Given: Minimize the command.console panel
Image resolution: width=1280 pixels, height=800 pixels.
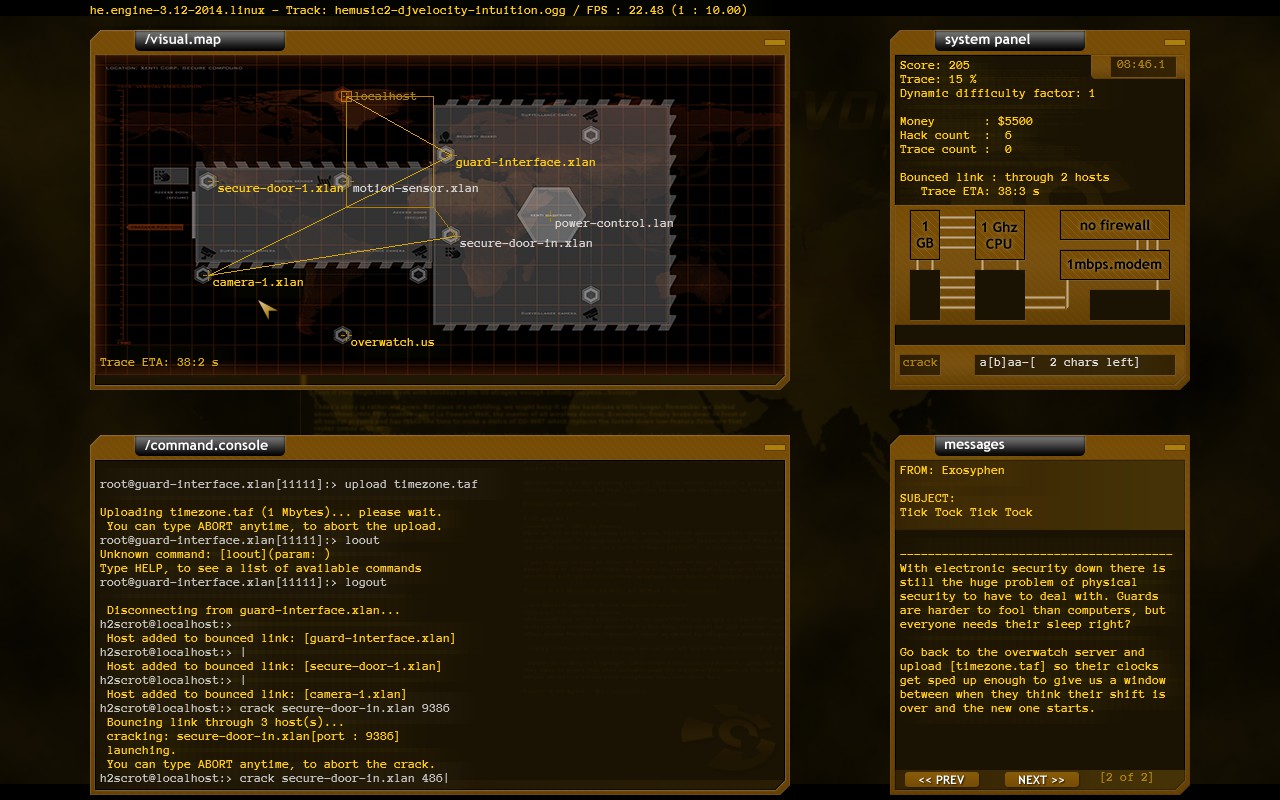Looking at the screenshot, I should click(773, 446).
